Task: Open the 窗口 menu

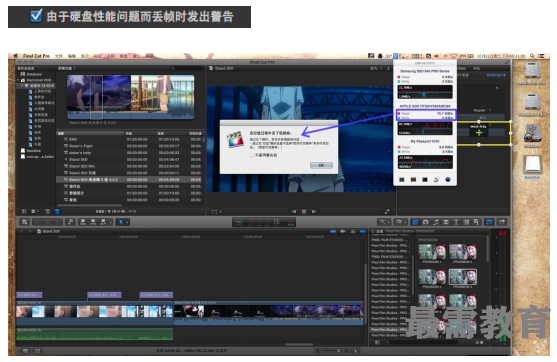Action: click(x=136, y=56)
